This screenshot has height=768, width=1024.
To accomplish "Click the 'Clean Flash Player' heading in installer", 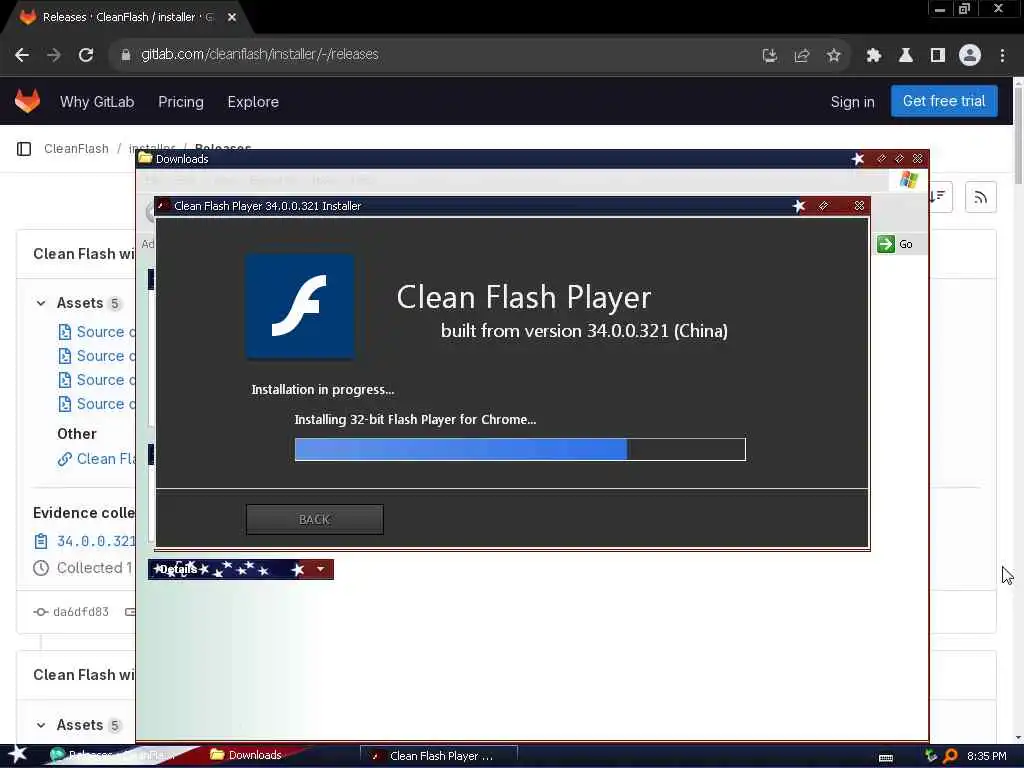I will (x=524, y=298).
